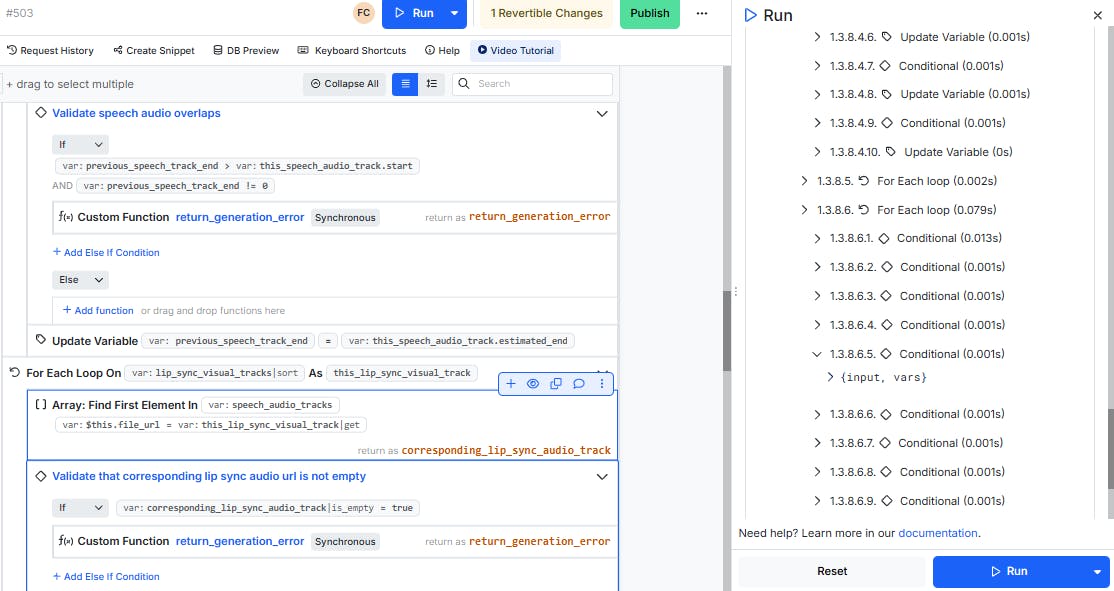The width and height of the screenshot is (1114, 591).
Task: Select the Array: Find First Element In step
Action: point(322,425)
